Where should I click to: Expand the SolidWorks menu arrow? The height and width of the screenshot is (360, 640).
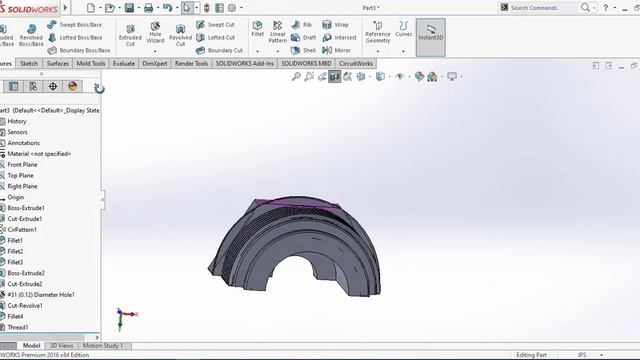click(65, 8)
